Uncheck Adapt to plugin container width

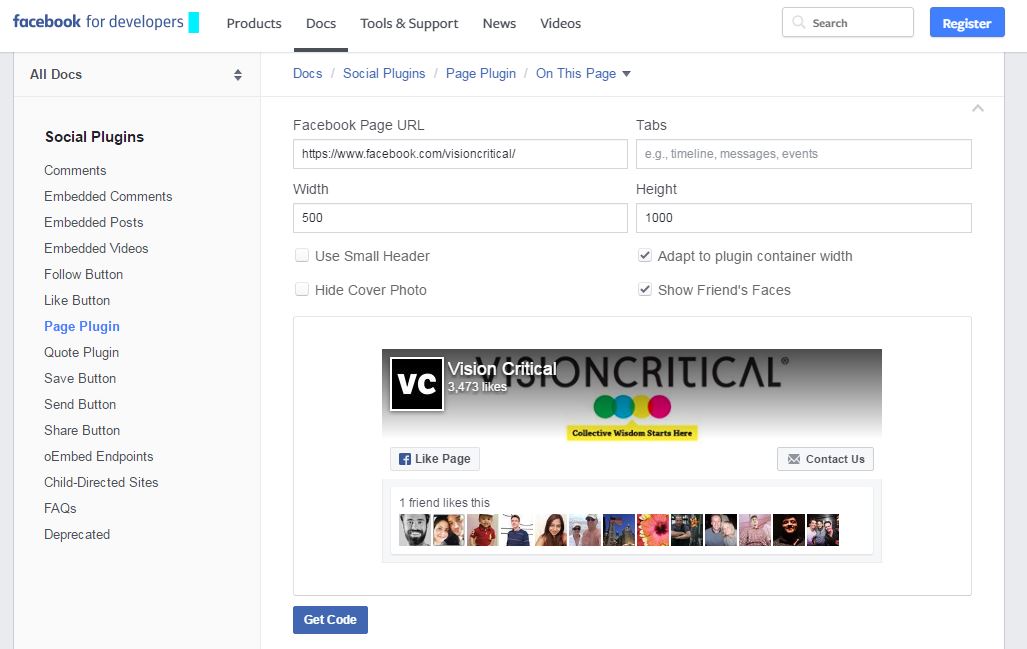tap(645, 255)
